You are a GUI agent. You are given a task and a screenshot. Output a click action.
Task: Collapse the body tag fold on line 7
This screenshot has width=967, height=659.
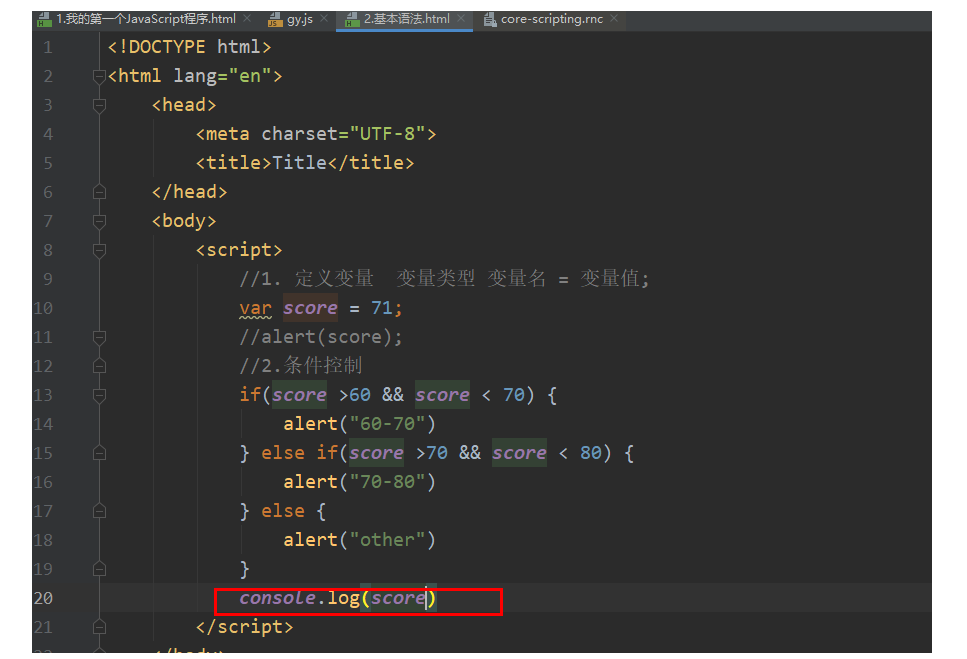[99, 221]
